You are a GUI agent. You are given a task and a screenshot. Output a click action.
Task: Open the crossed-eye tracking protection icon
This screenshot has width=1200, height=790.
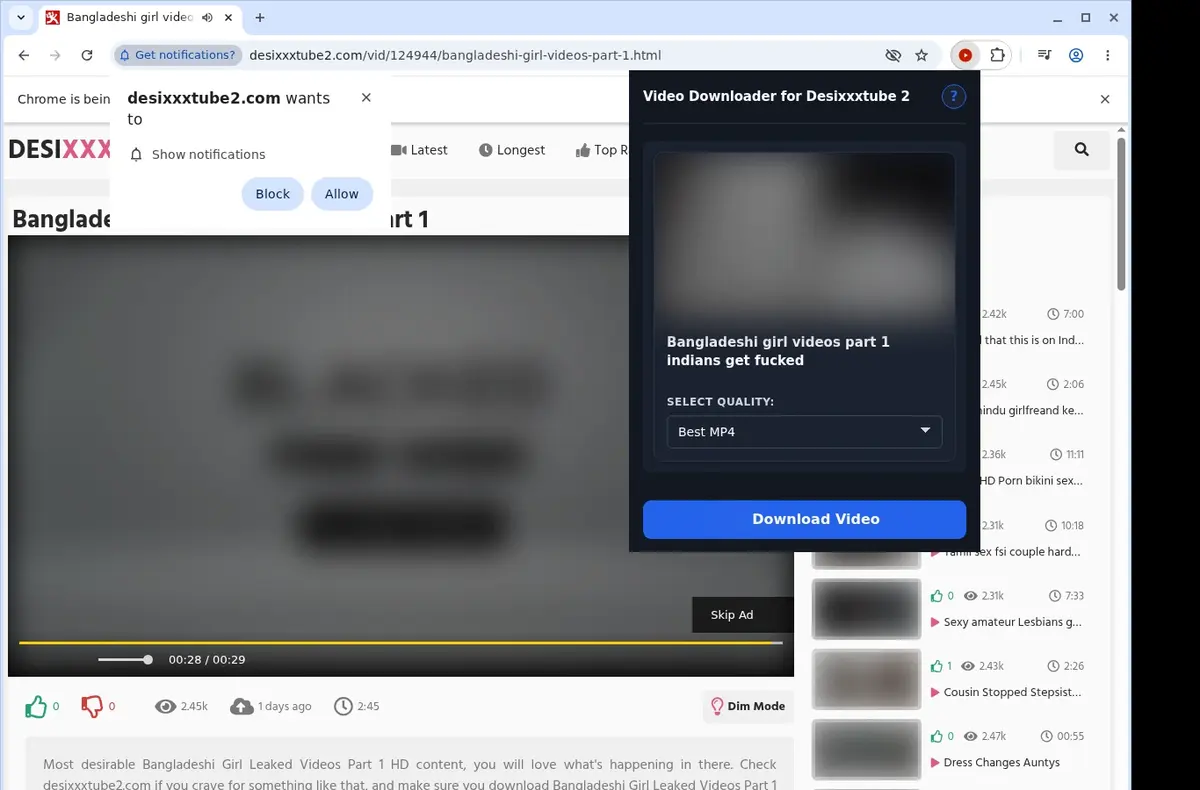pyautogui.click(x=893, y=56)
